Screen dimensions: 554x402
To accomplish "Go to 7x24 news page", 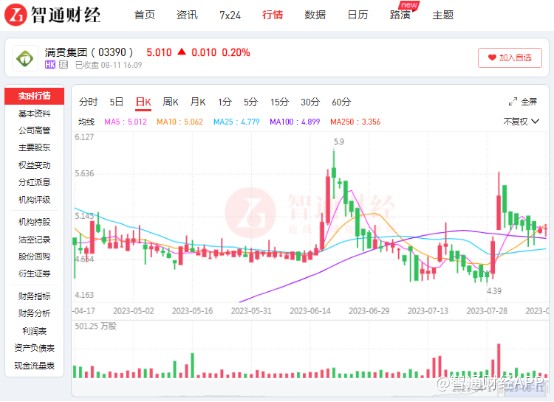I will tap(230, 15).
